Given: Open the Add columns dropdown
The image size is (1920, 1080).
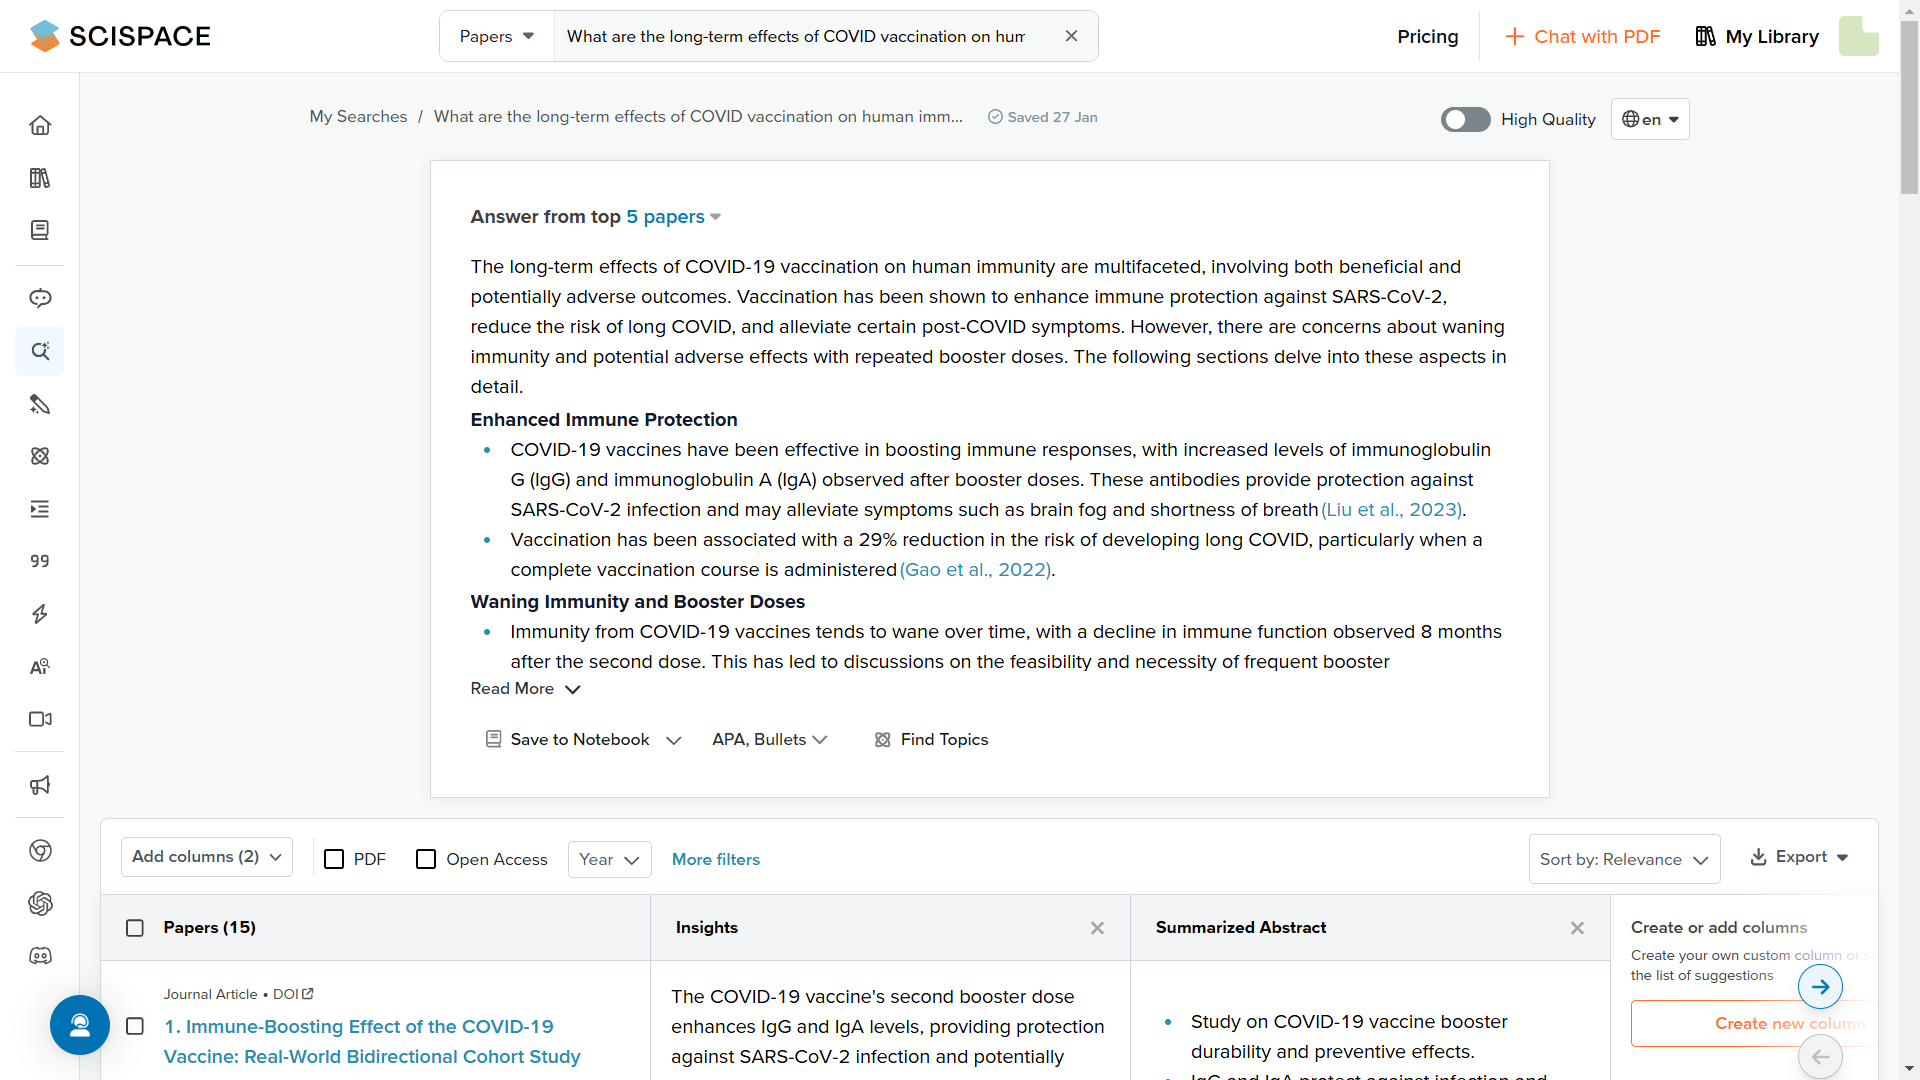Looking at the screenshot, I should [207, 857].
